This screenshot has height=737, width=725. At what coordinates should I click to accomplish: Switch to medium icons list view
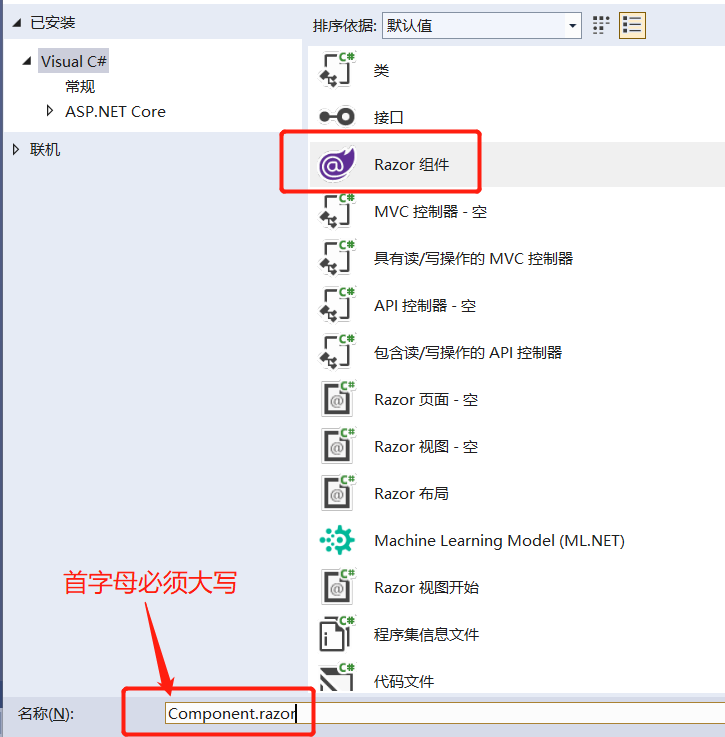632,25
